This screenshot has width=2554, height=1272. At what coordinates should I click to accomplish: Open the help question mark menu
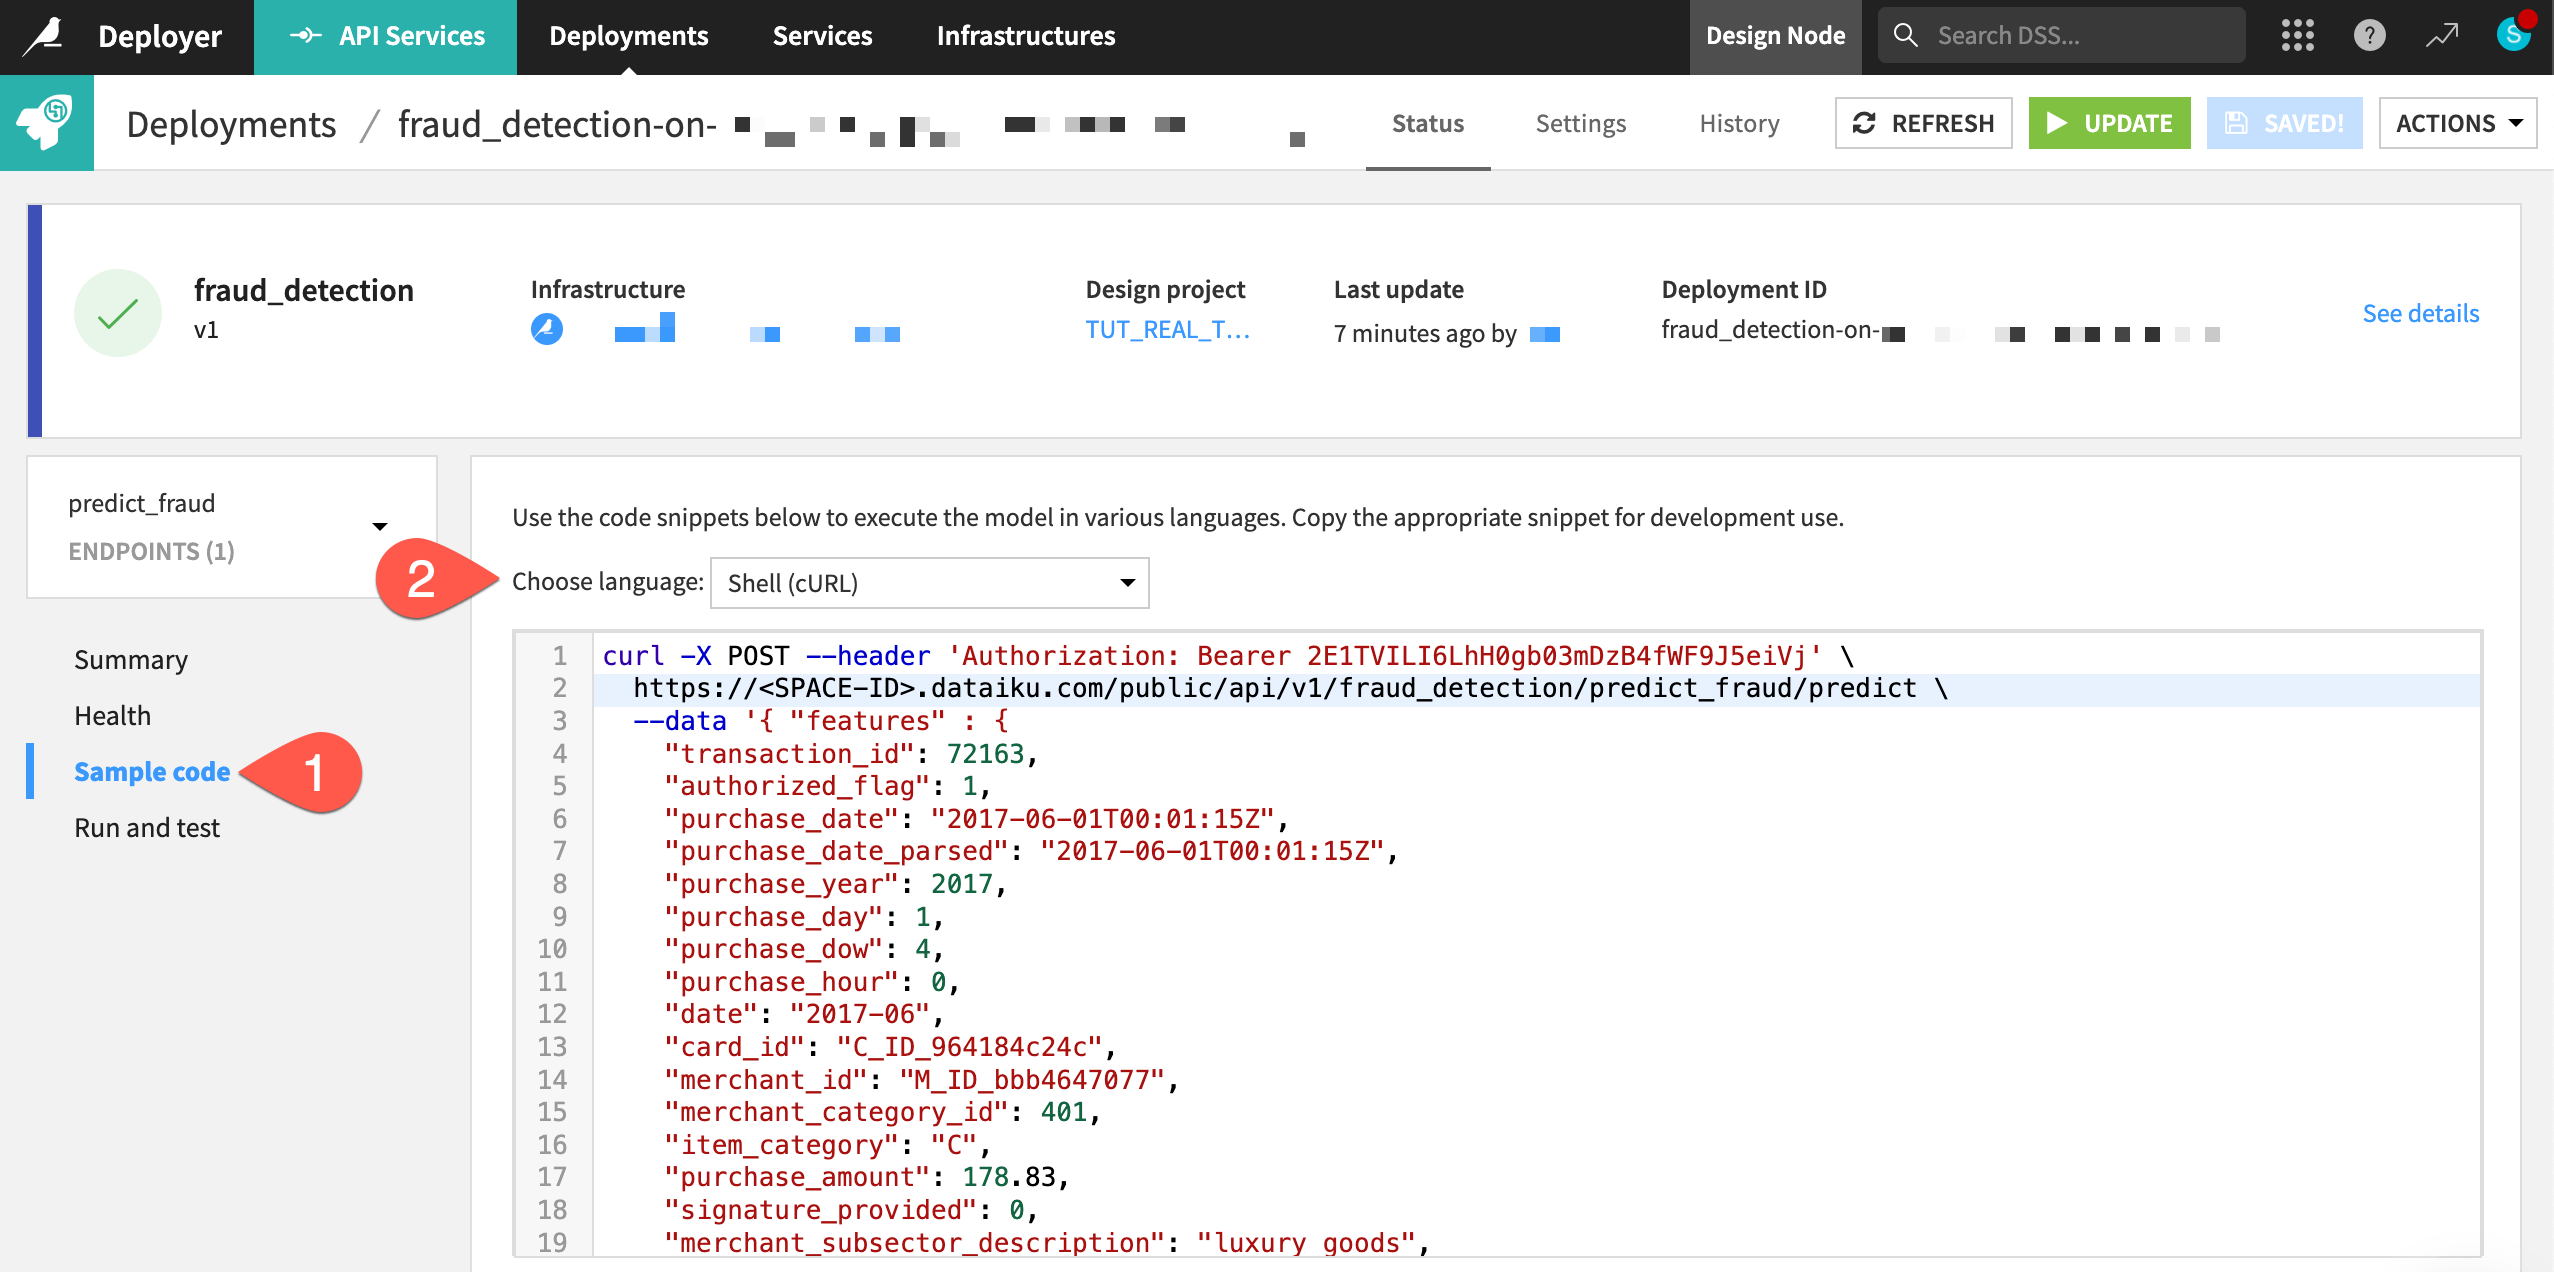[2369, 36]
